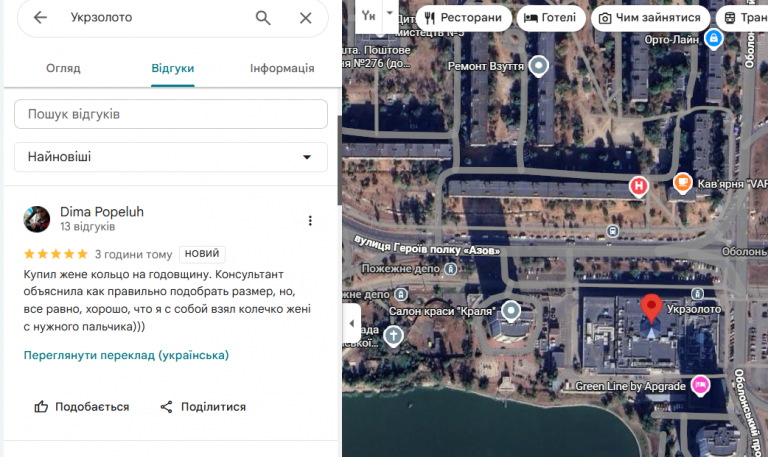
Task: Click the back arrow in search bar
Action: 40,18
